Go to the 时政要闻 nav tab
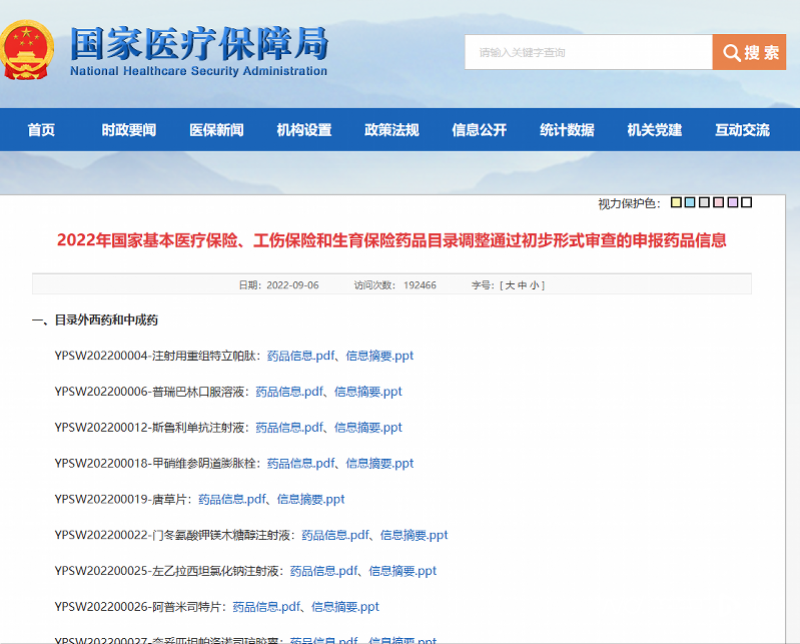This screenshot has height=644, width=800. coord(129,130)
